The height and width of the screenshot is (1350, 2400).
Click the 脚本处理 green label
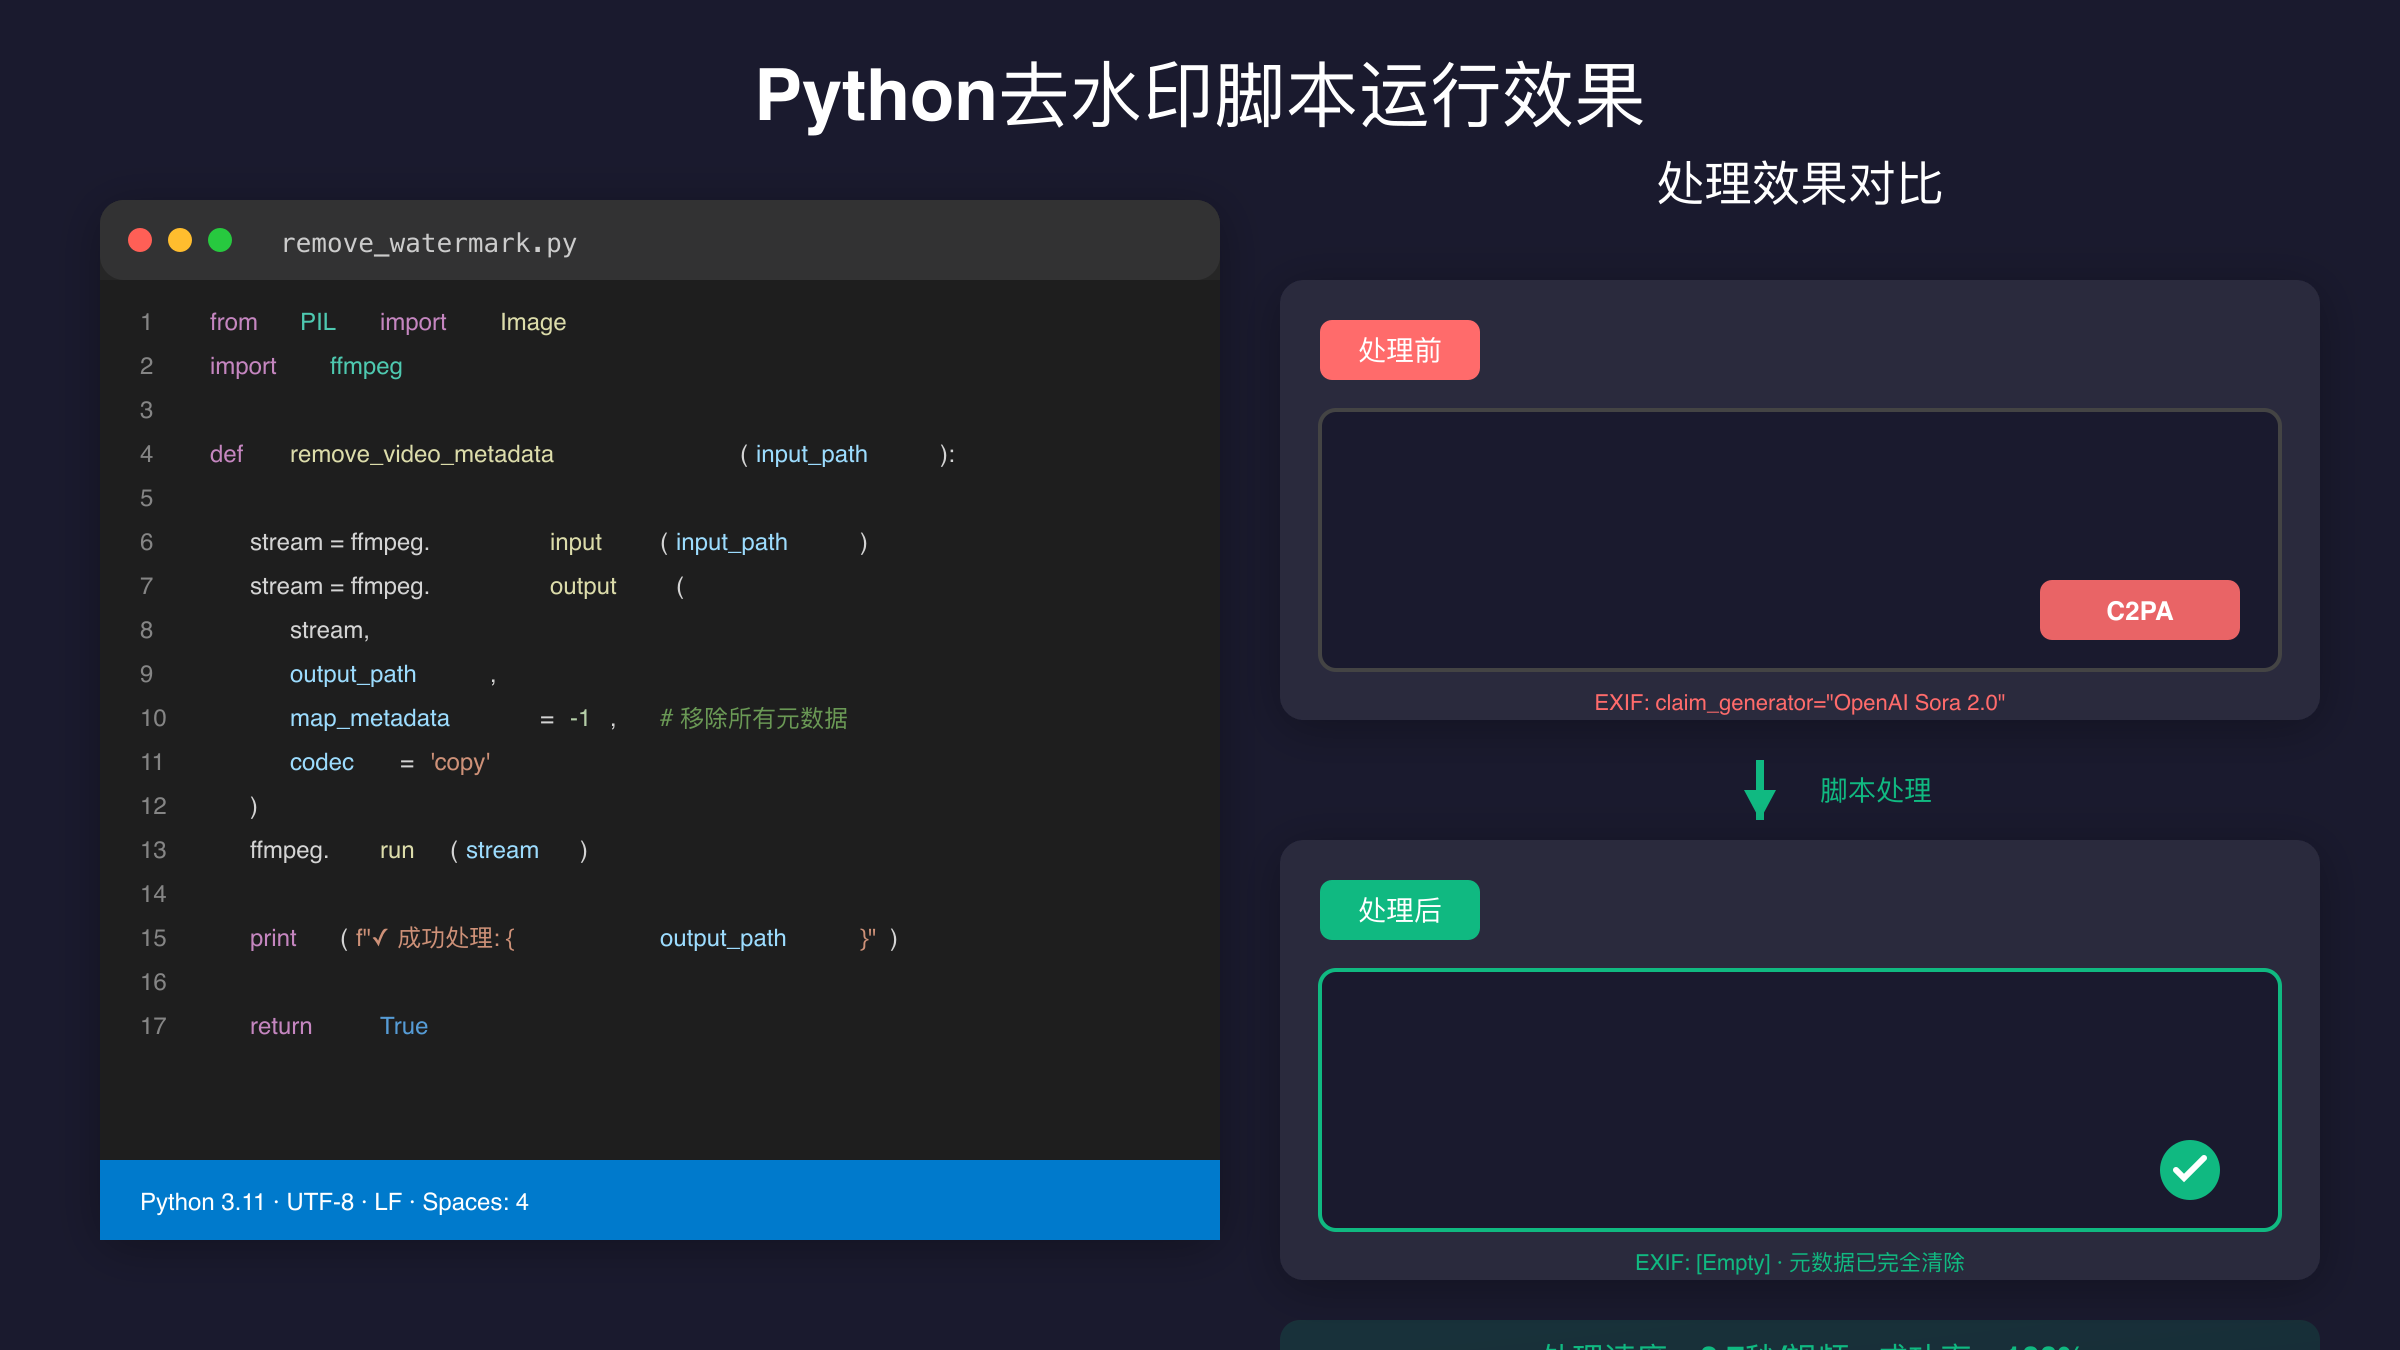tap(1875, 790)
